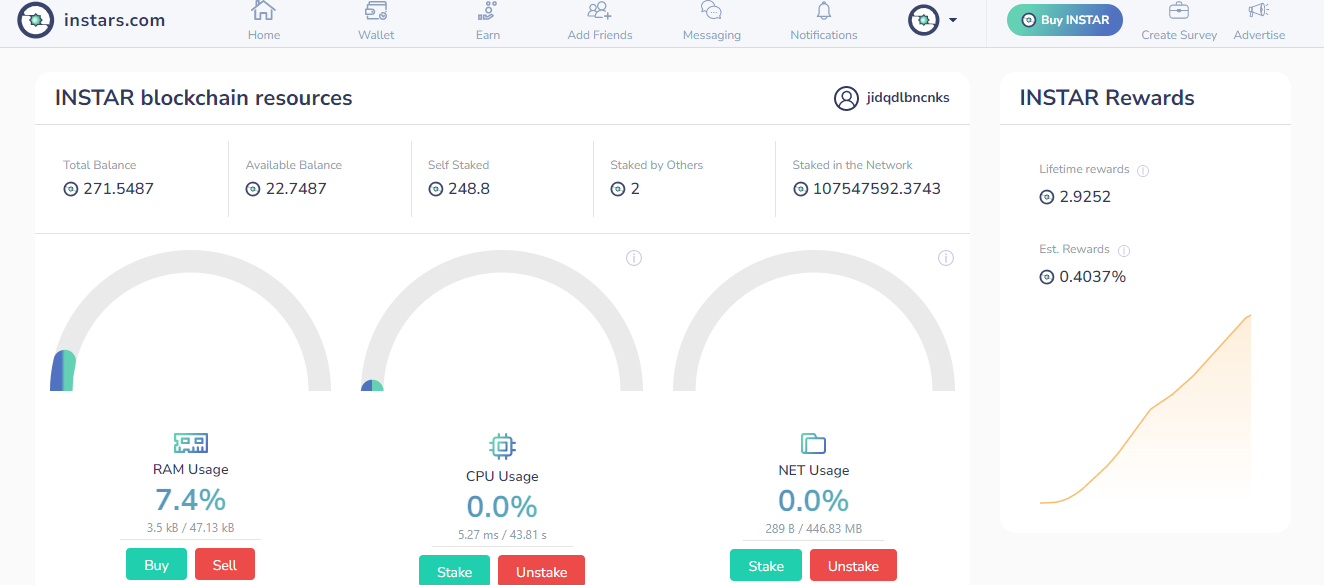Click the INSTAR Rewards heading

coord(1107,98)
